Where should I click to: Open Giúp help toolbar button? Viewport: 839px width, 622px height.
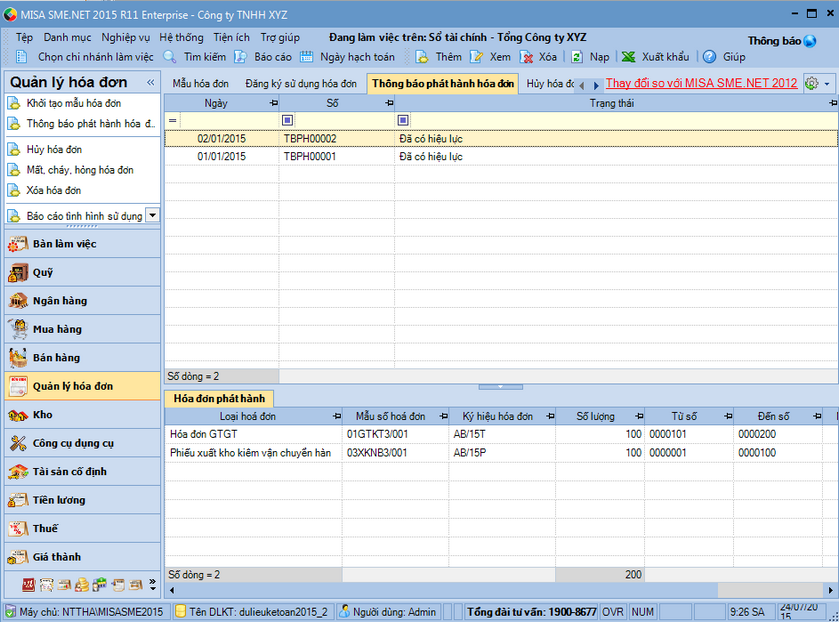pos(724,57)
